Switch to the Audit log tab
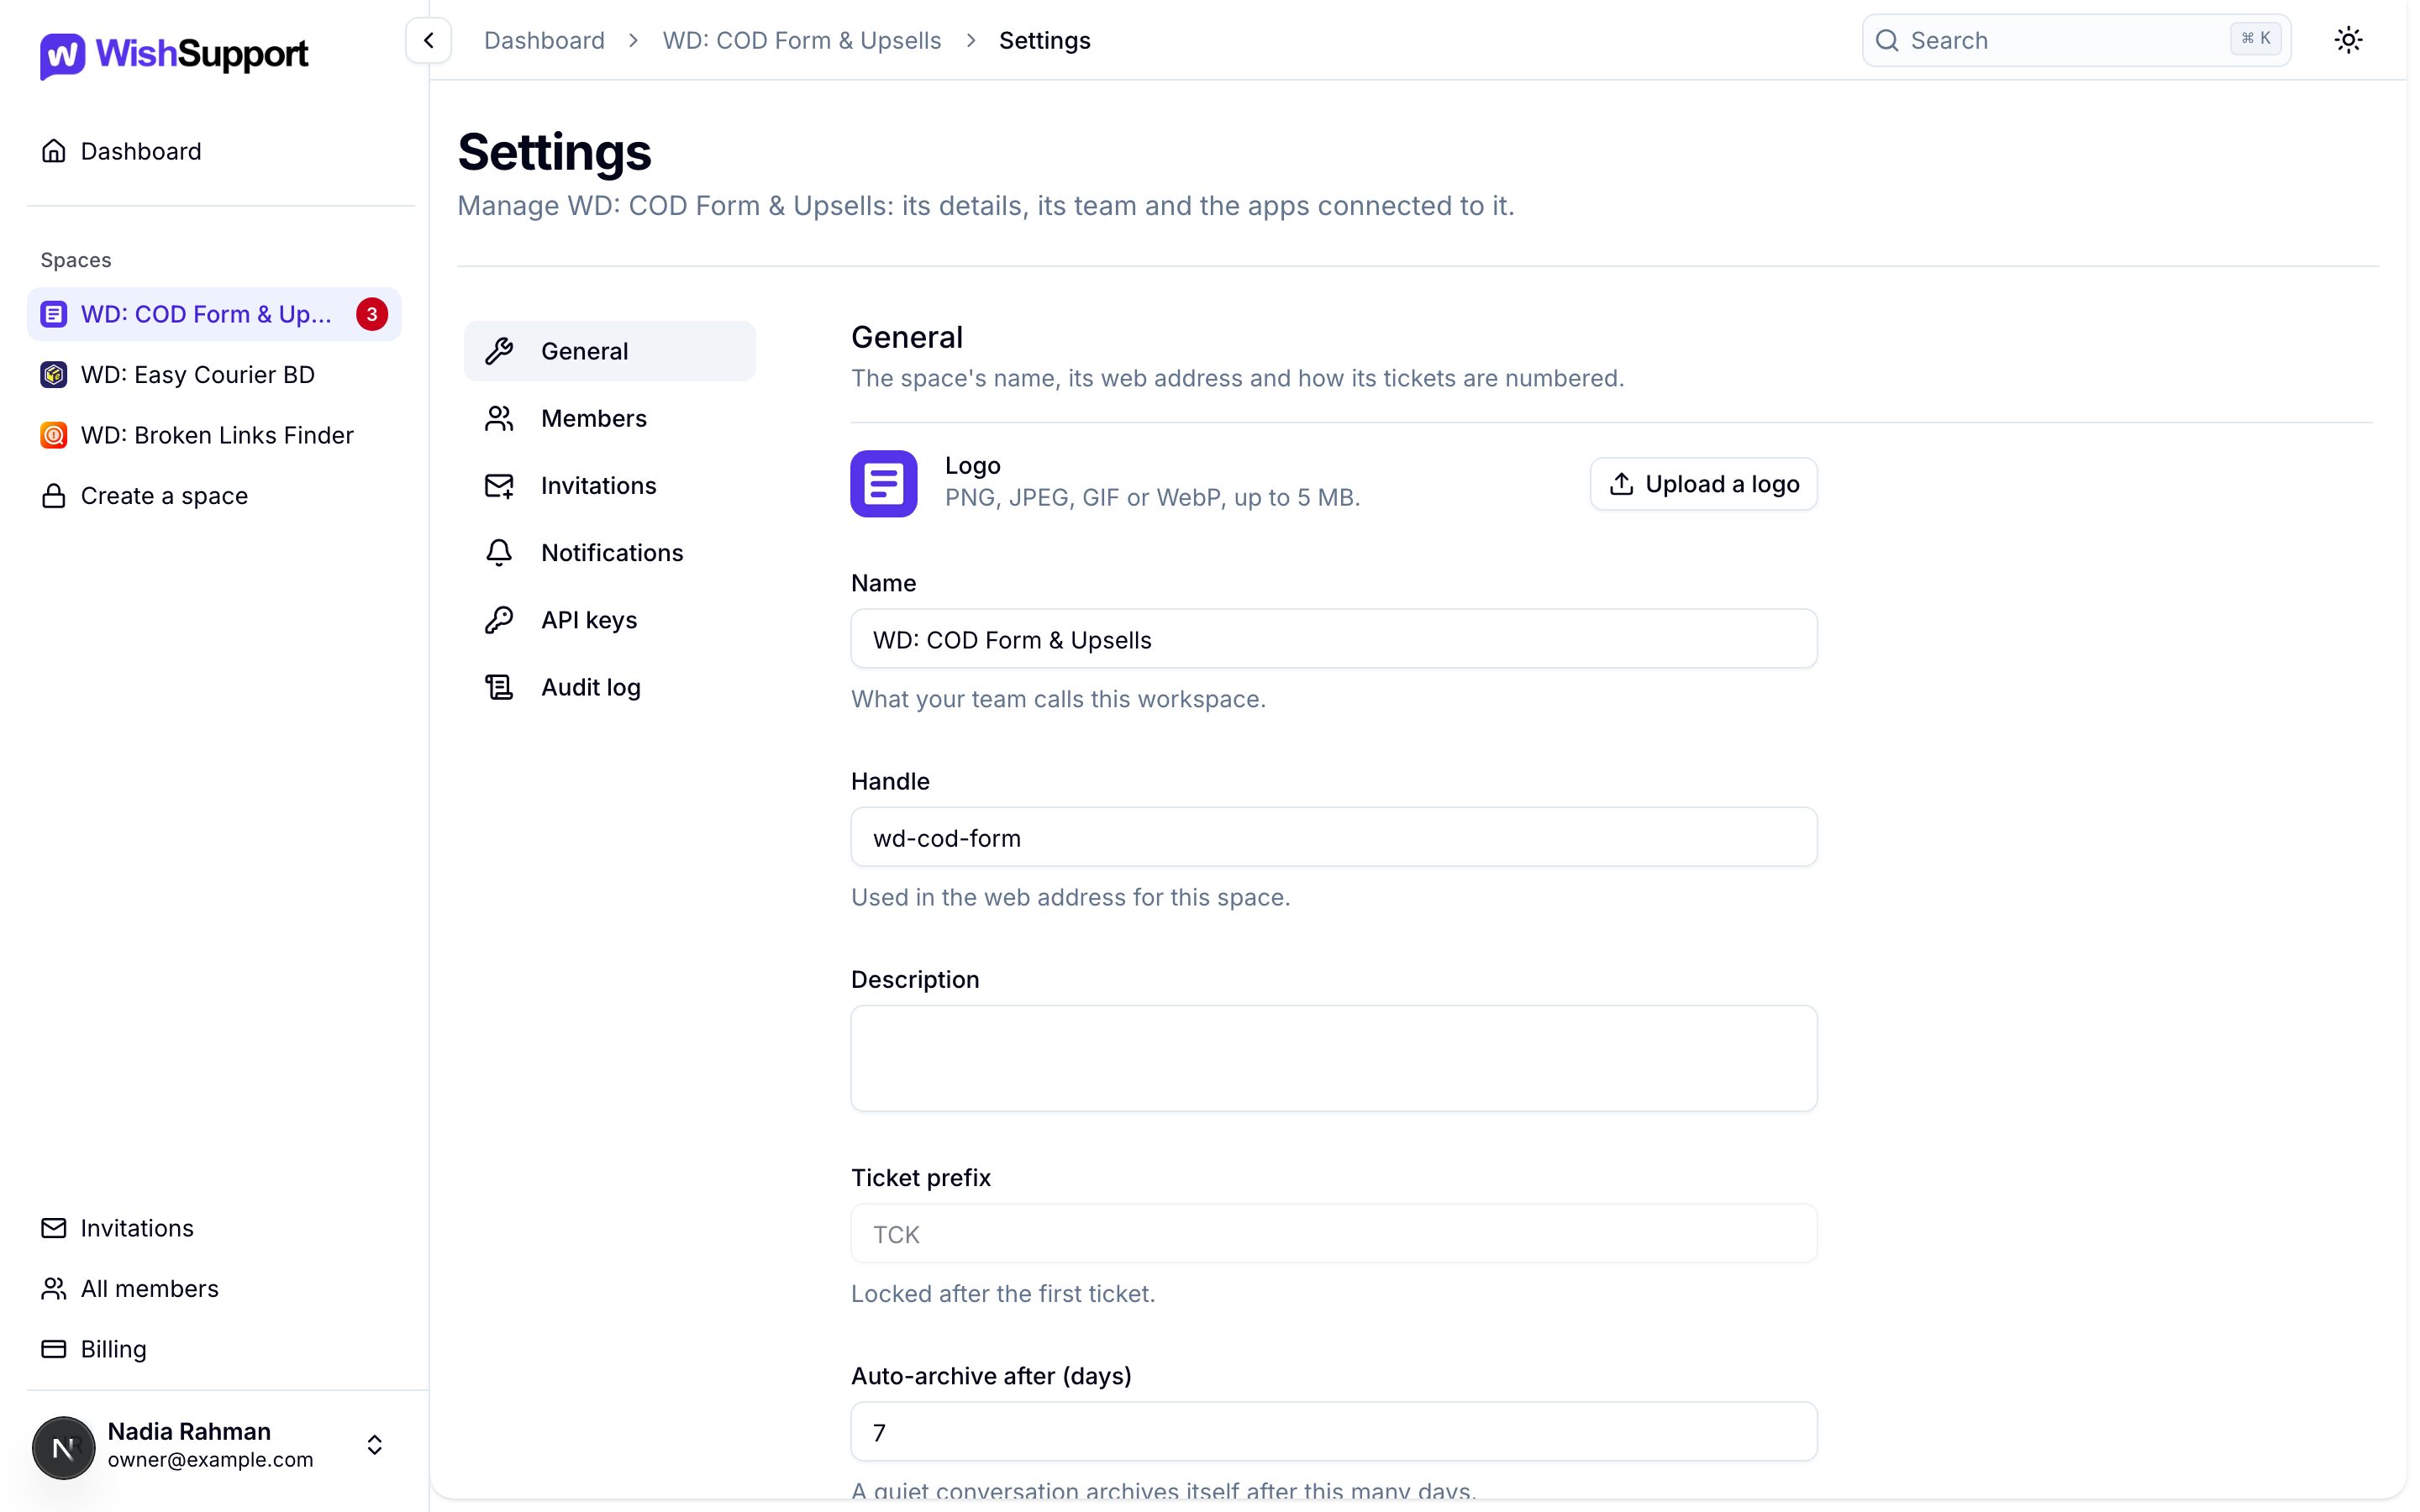Viewport: 2420px width, 1512px height. tap(610, 687)
